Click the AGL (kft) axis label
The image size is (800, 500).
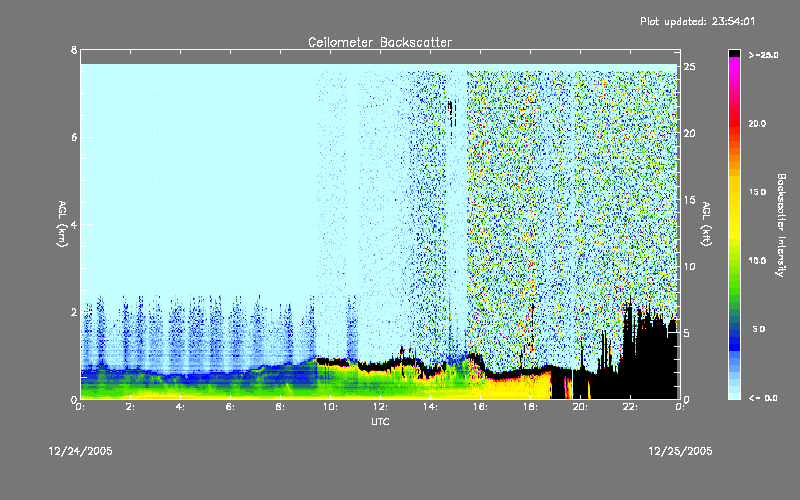click(x=706, y=224)
